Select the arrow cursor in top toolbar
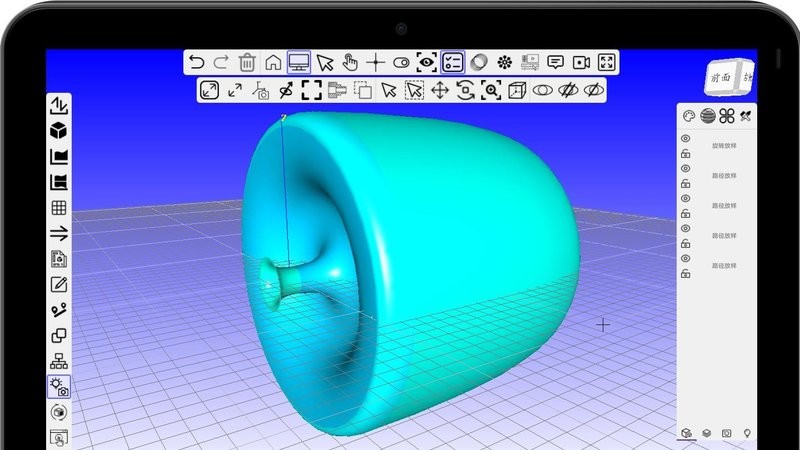 pos(324,62)
